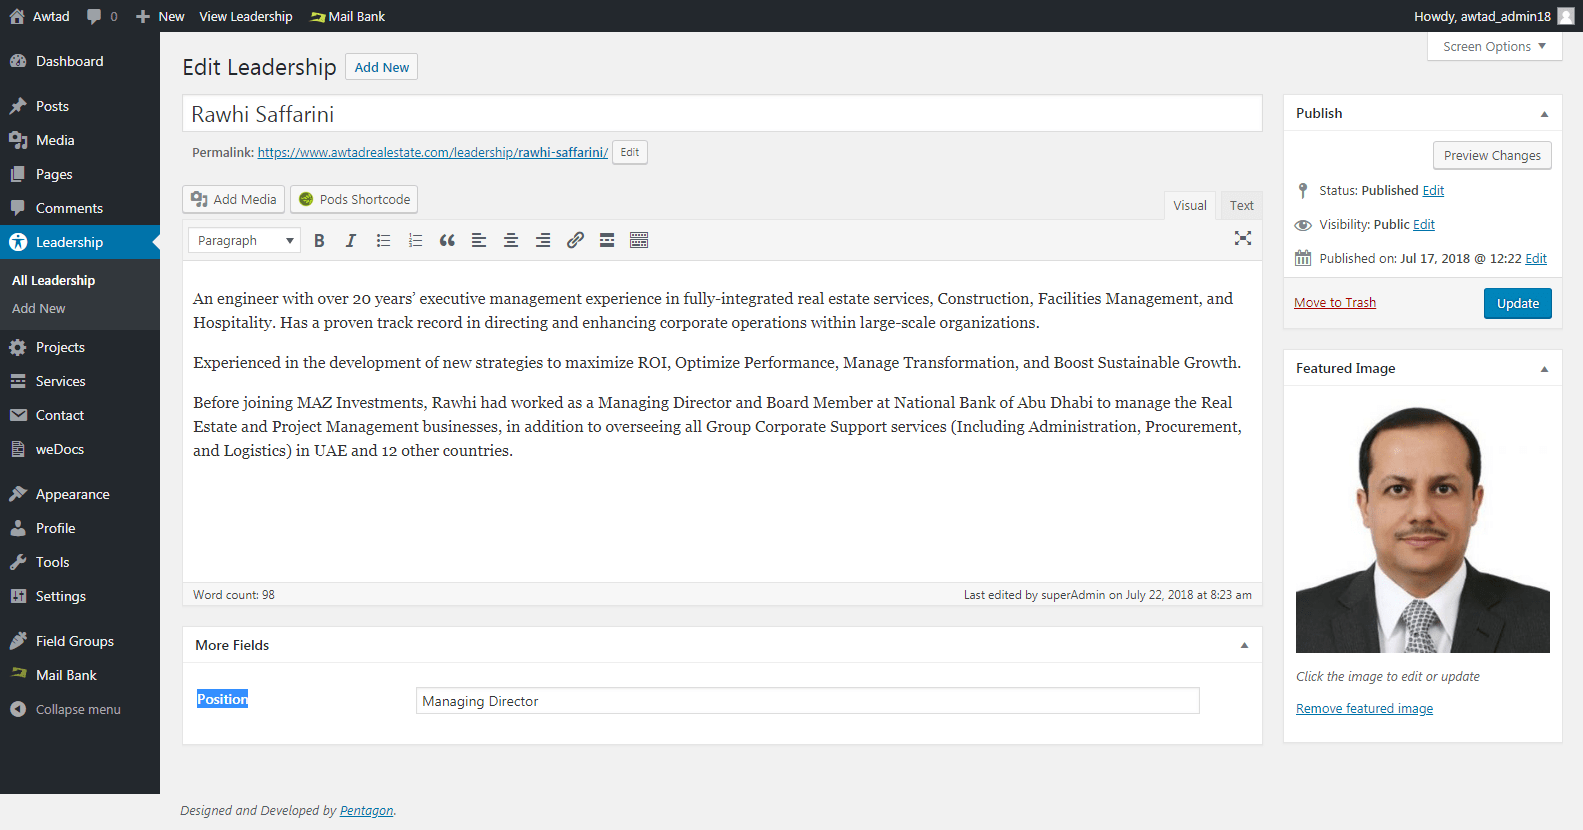Enable distraction-free writing mode
1583x830 pixels.
coord(1243,238)
